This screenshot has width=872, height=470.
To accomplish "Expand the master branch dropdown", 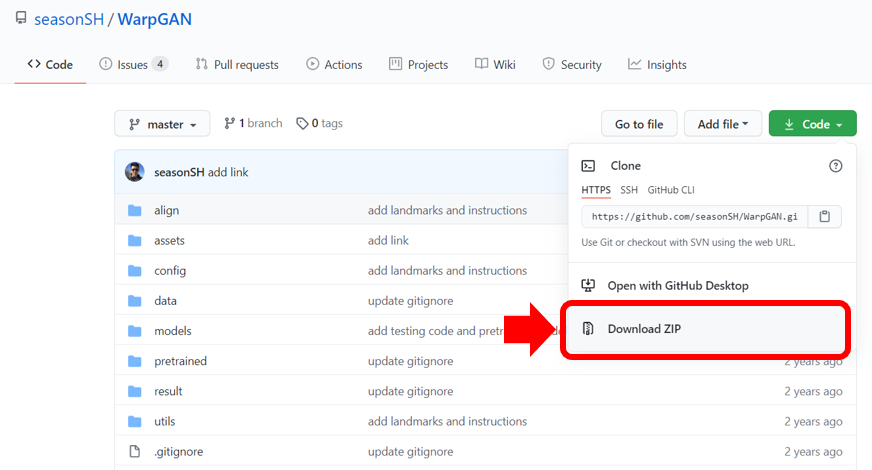I will pyautogui.click(x=162, y=123).
